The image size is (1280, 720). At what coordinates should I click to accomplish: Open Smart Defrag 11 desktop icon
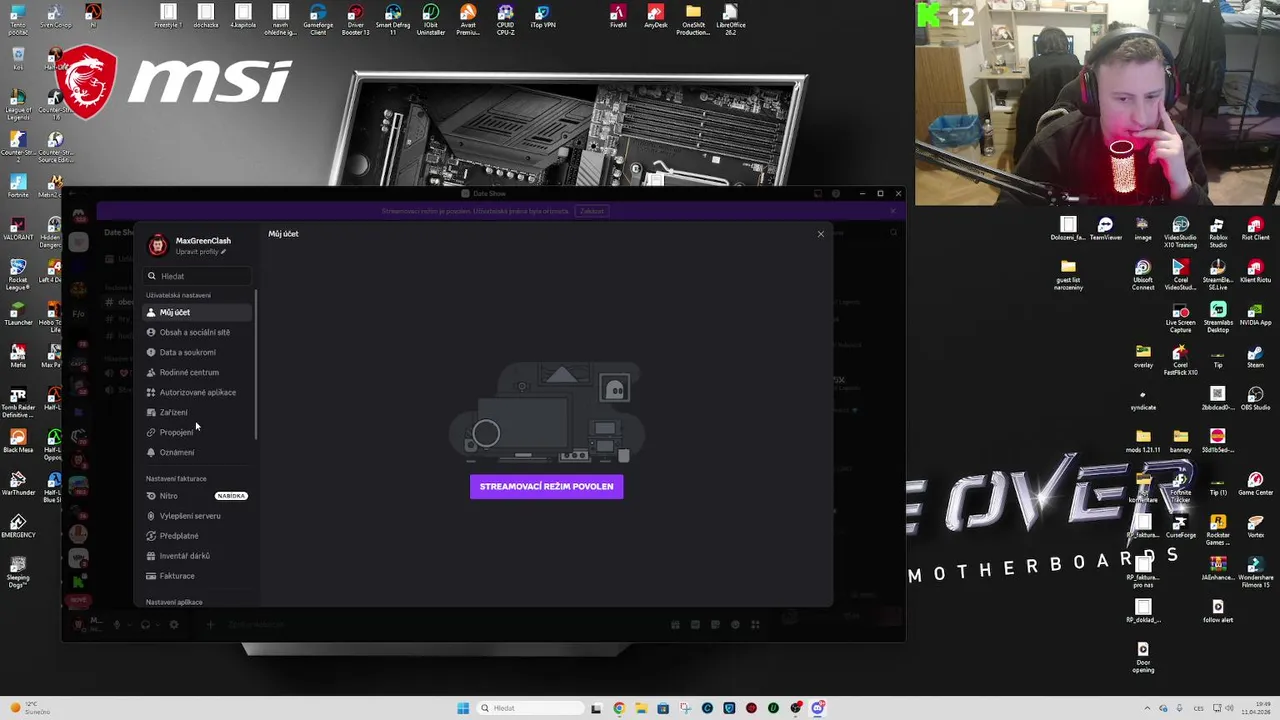pos(393,19)
